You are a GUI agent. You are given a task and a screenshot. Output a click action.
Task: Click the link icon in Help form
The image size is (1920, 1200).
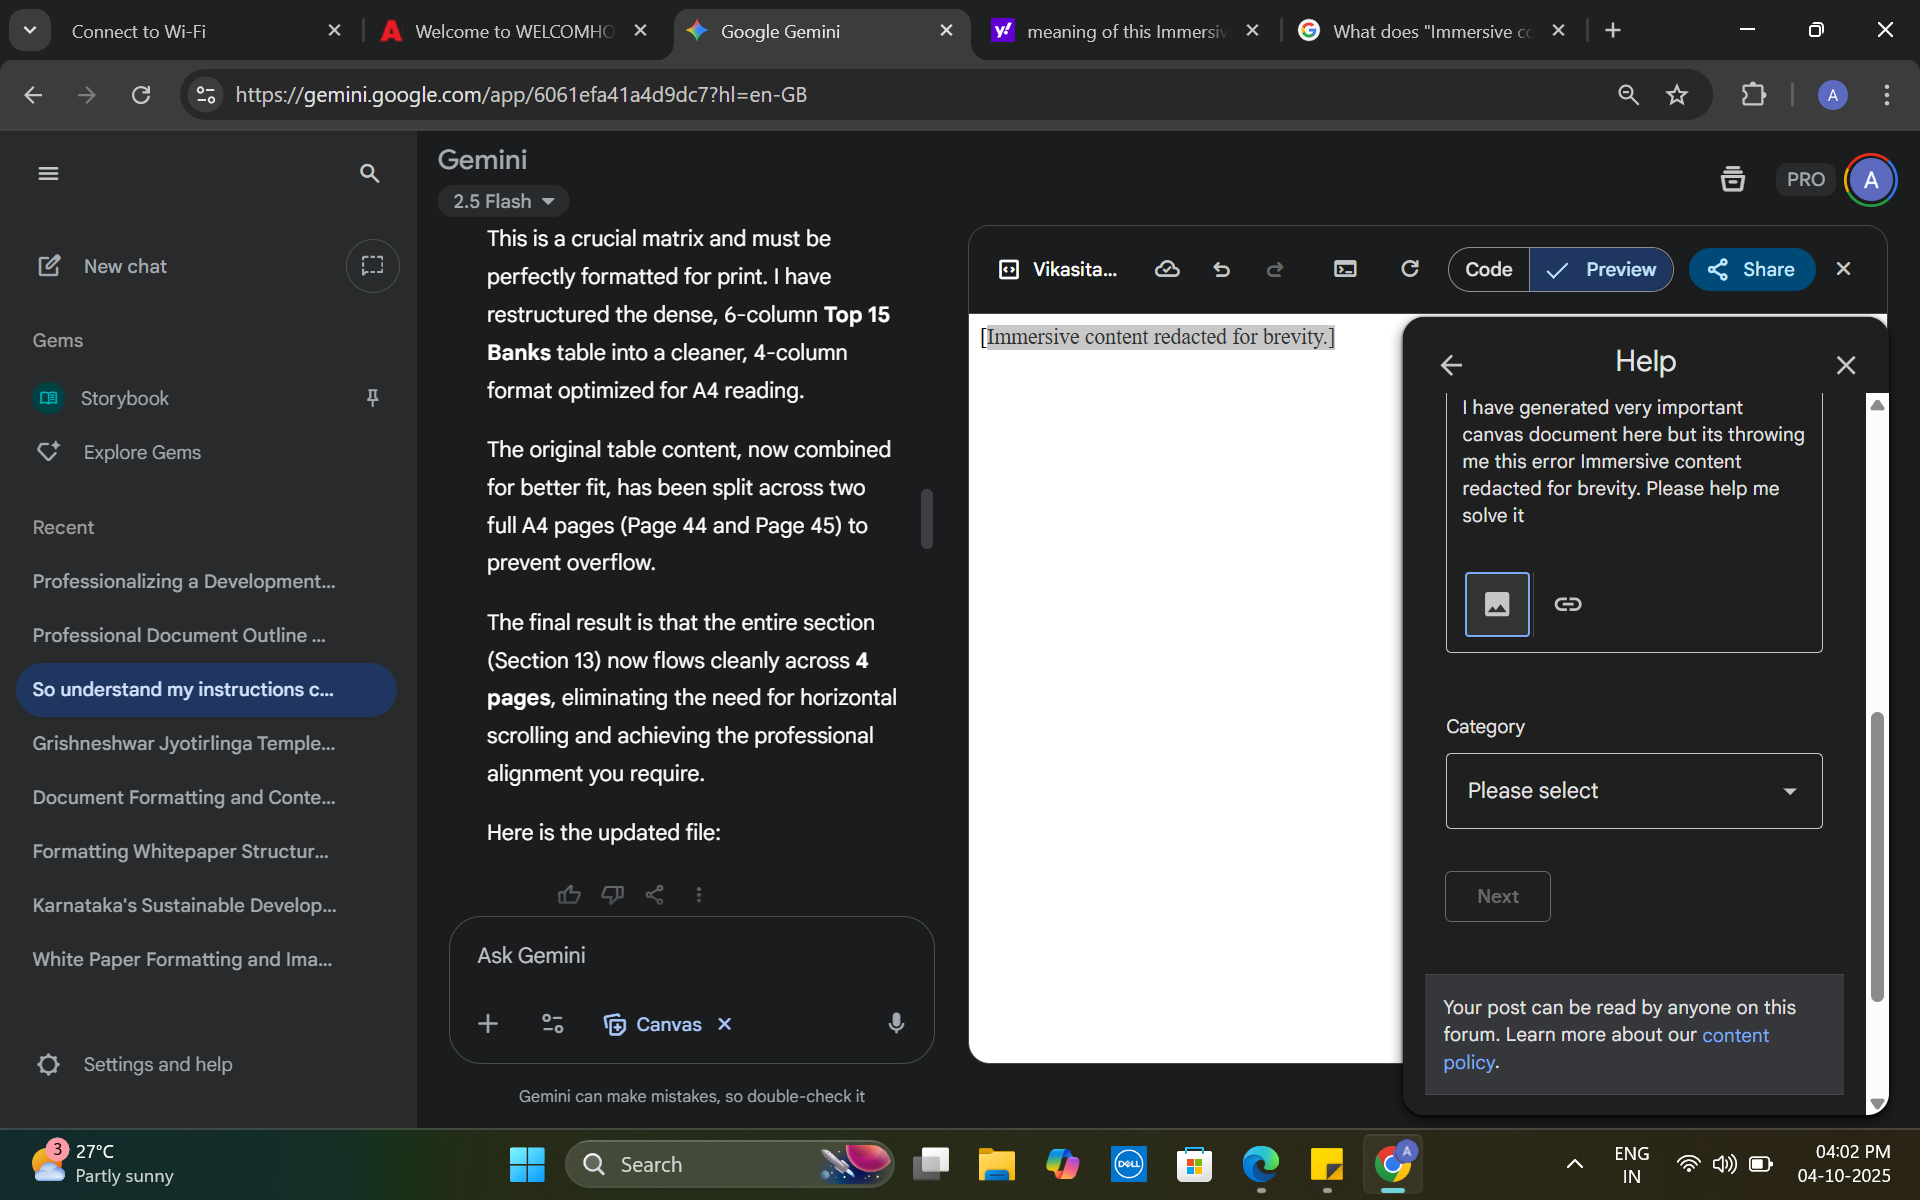1568,604
